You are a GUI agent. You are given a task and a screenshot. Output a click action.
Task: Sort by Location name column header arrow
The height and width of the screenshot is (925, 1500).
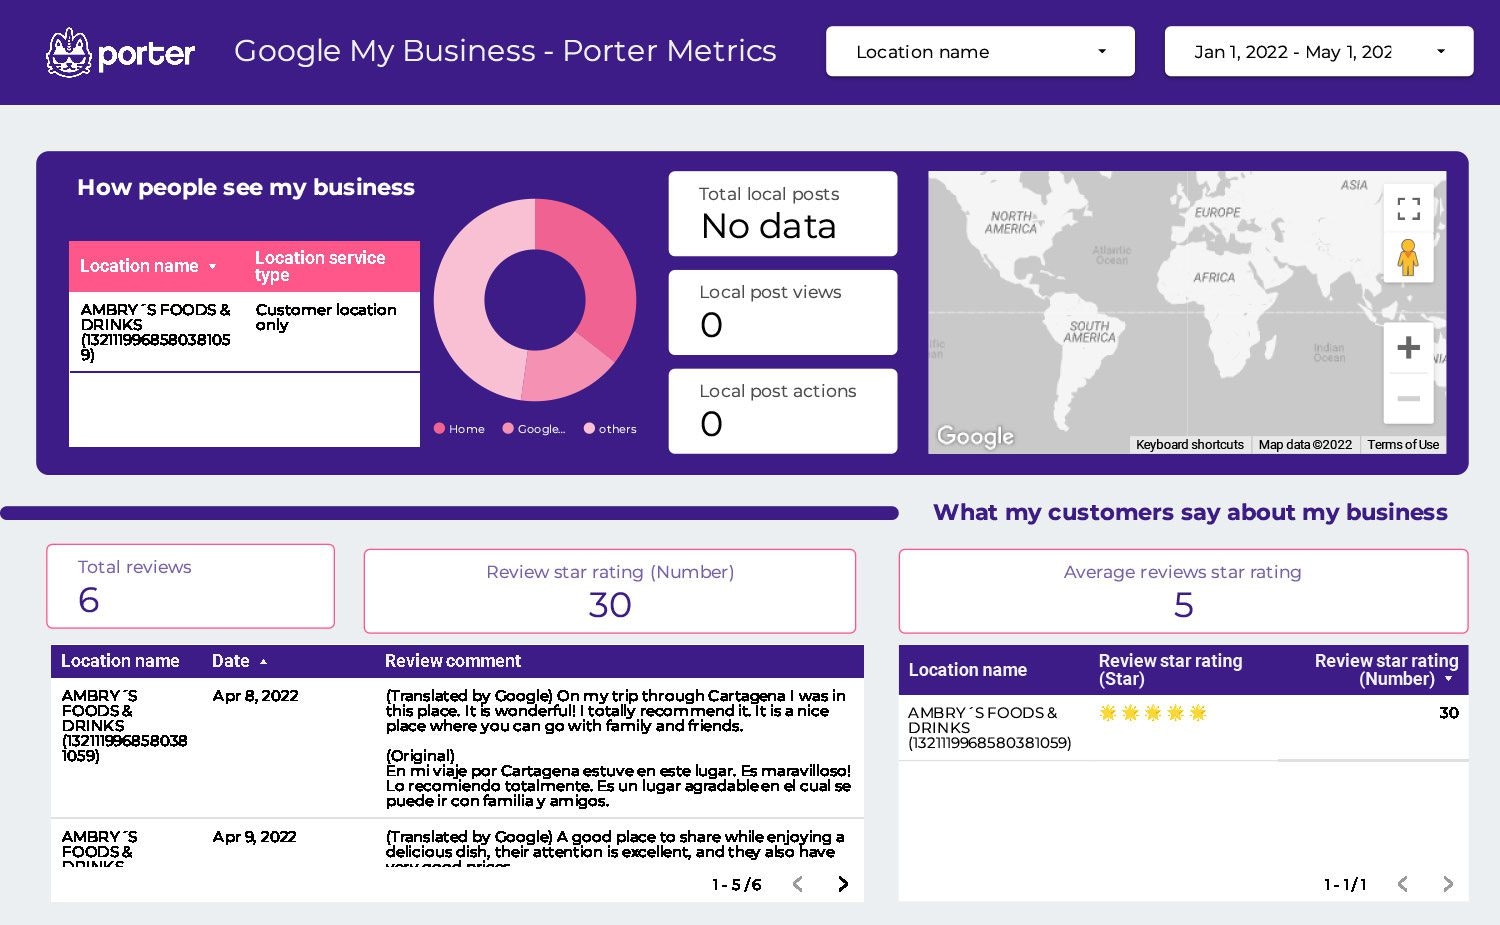coord(212,267)
